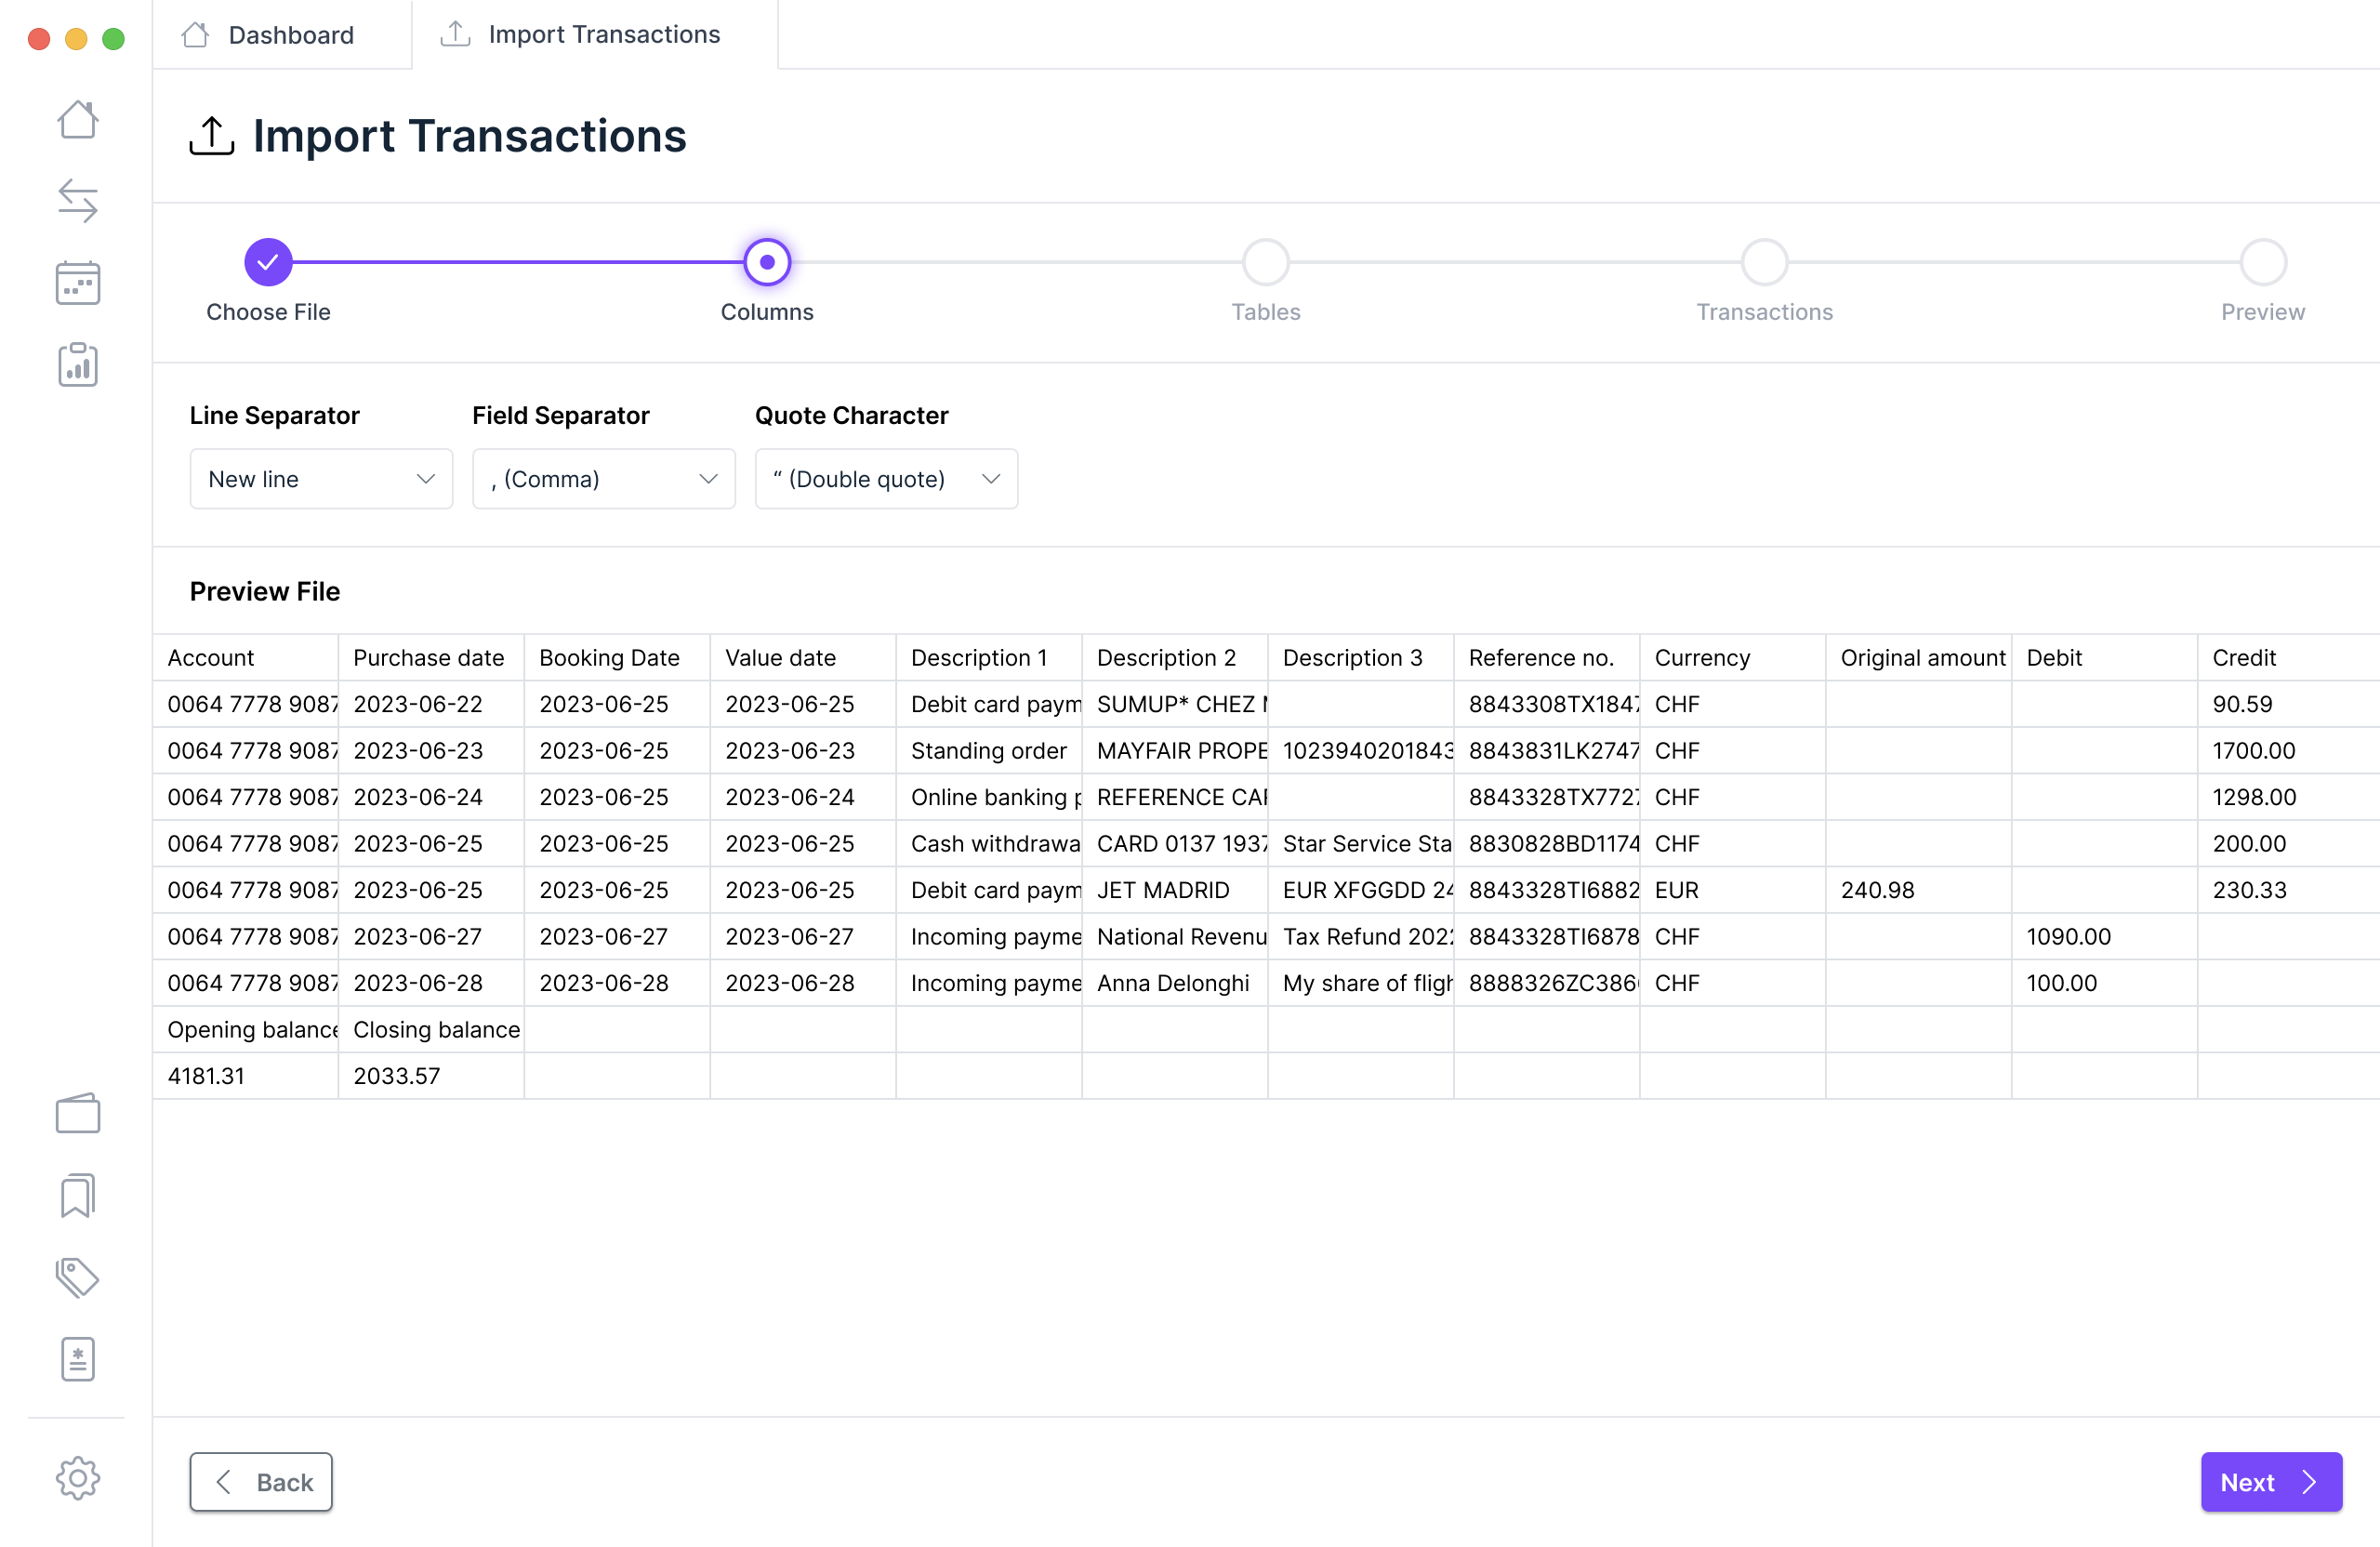2380x1547 pixels.
Task: Open the bookmarks sidebar icon
Action: 77,1195
